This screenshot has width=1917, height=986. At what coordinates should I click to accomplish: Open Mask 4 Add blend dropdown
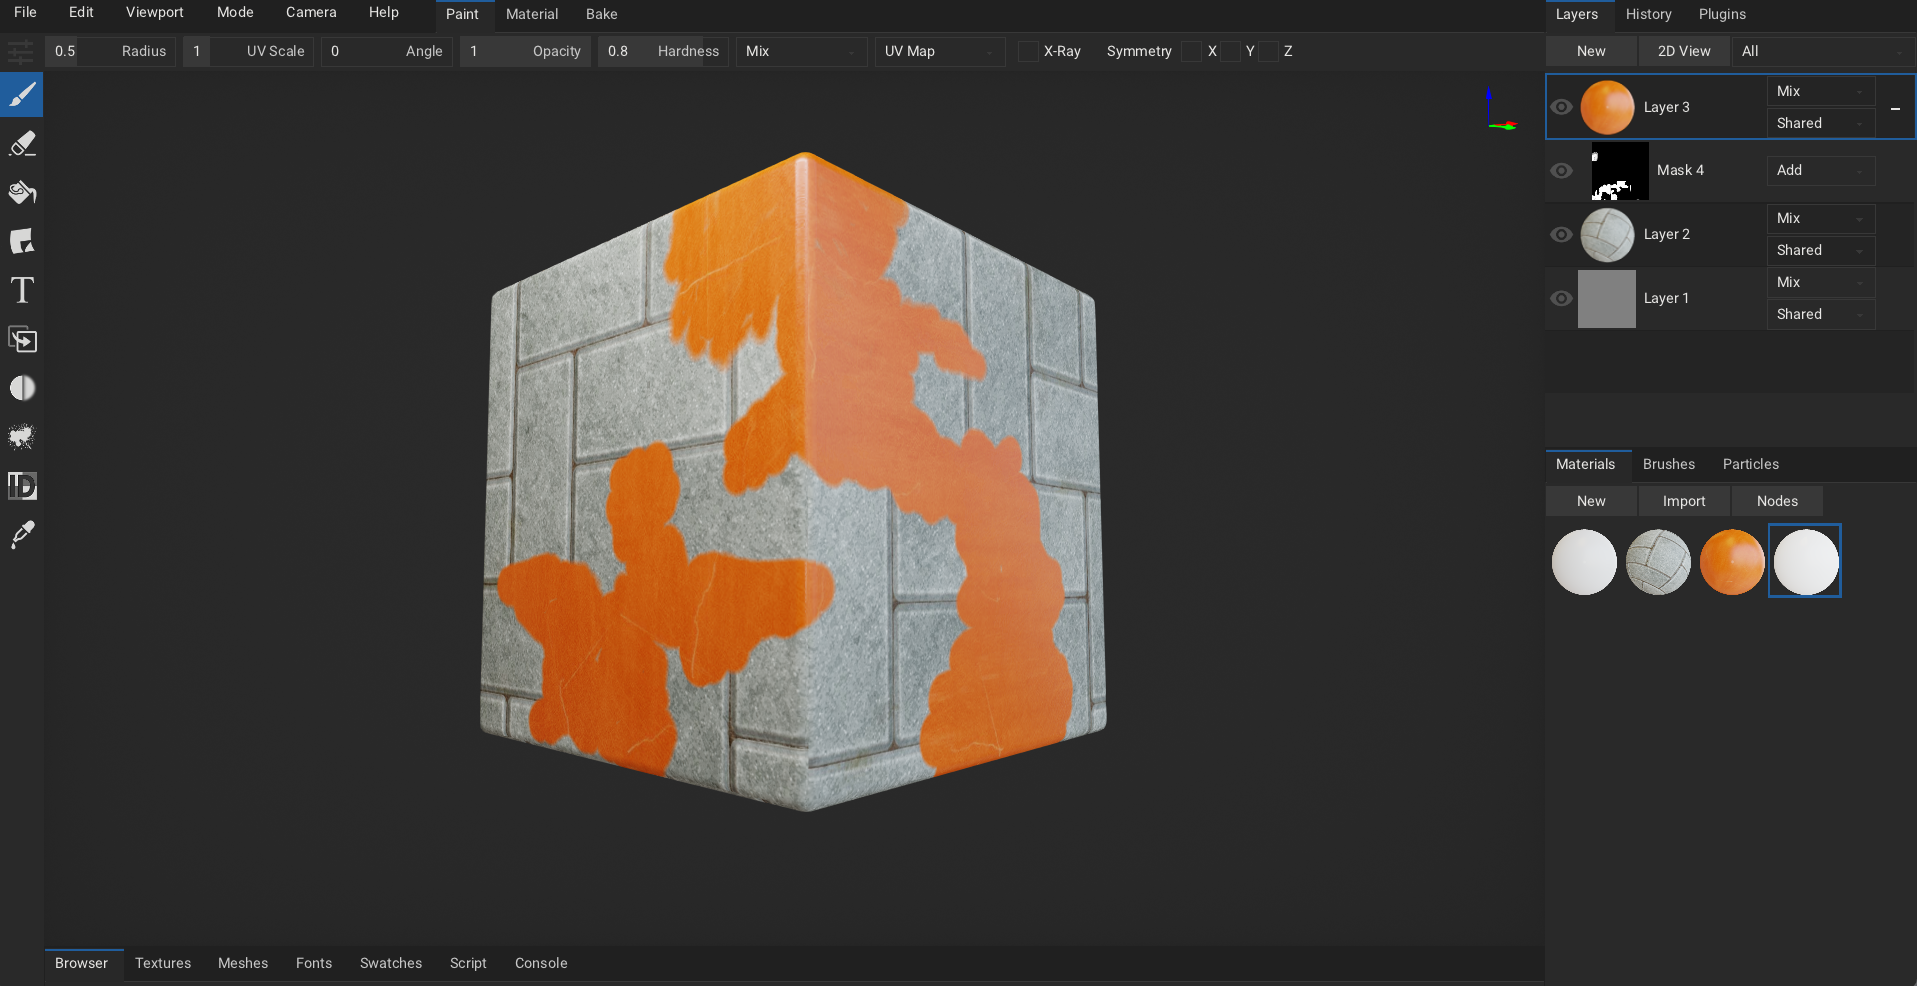coord(1820,170)
